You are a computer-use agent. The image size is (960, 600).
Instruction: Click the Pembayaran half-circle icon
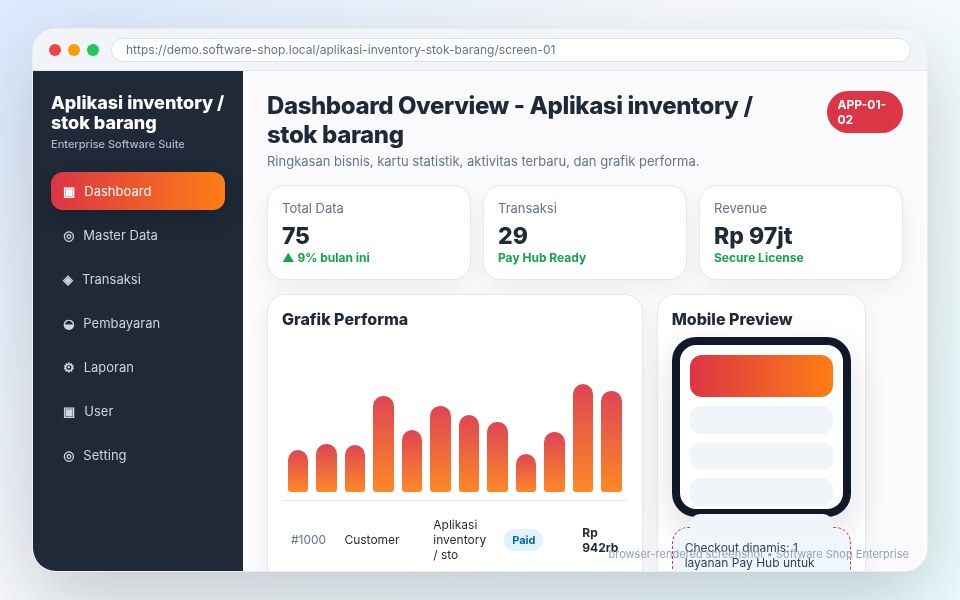(69, 324)
